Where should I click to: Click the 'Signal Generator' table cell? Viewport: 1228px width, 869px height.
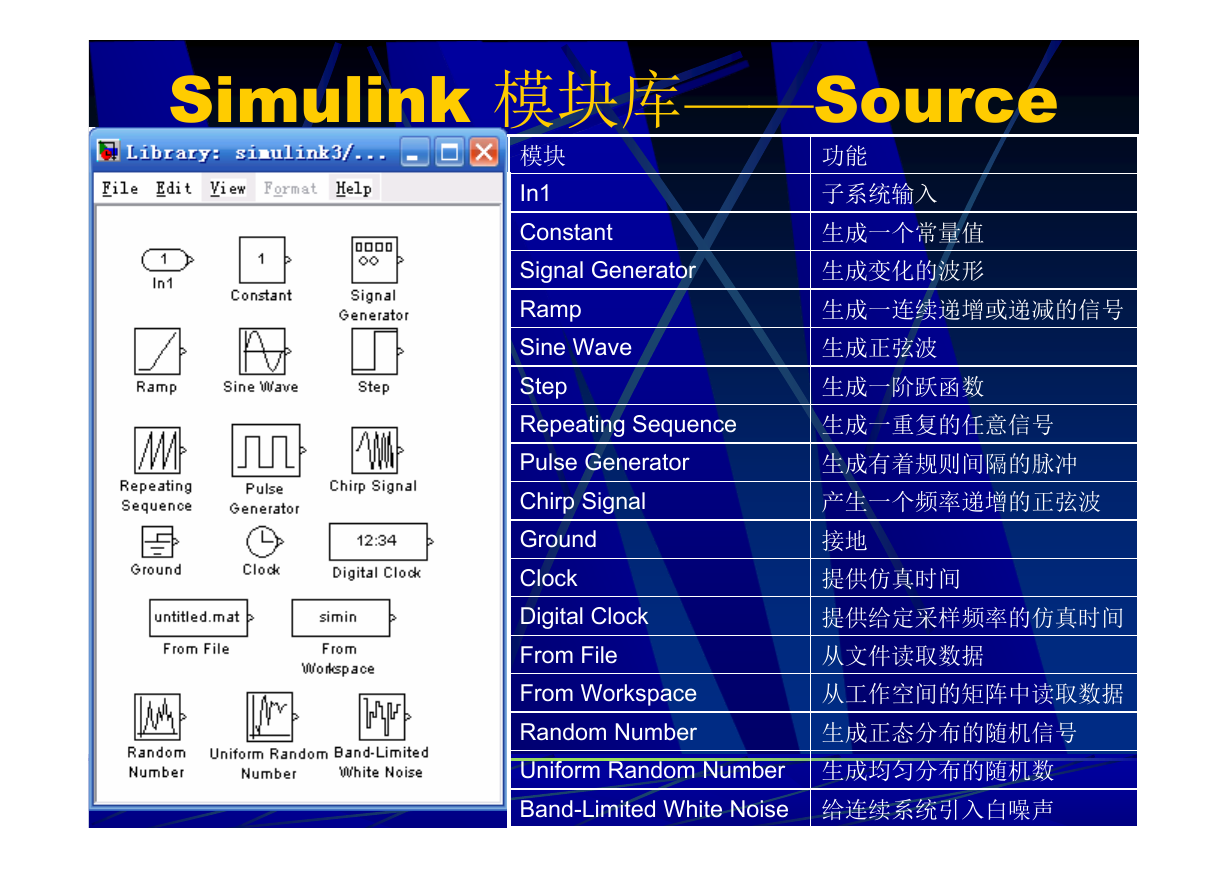click(660, 270)
